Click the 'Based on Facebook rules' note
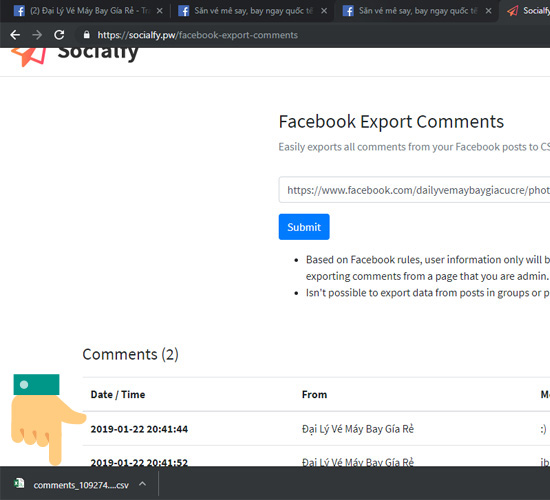The image size is (550, 500). 428,268
